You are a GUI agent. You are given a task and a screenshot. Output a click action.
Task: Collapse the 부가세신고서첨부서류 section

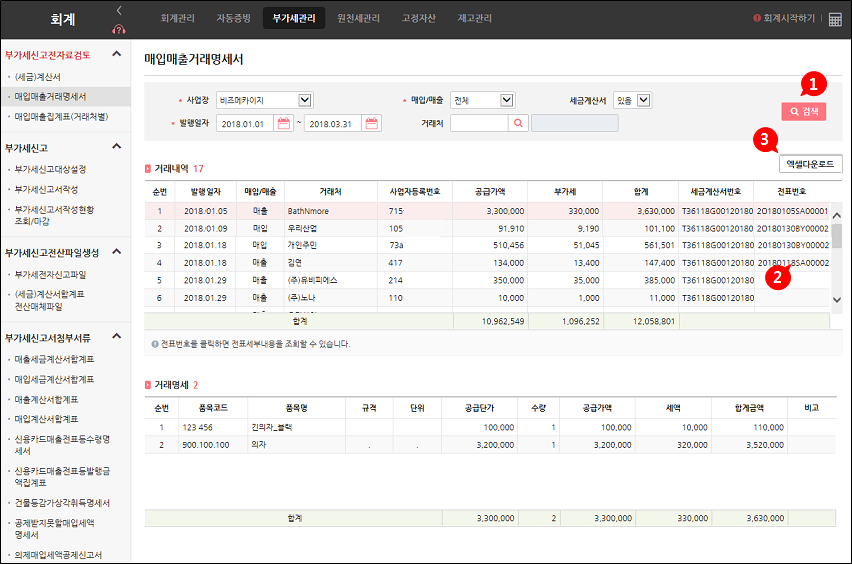[x=116, y=336]
